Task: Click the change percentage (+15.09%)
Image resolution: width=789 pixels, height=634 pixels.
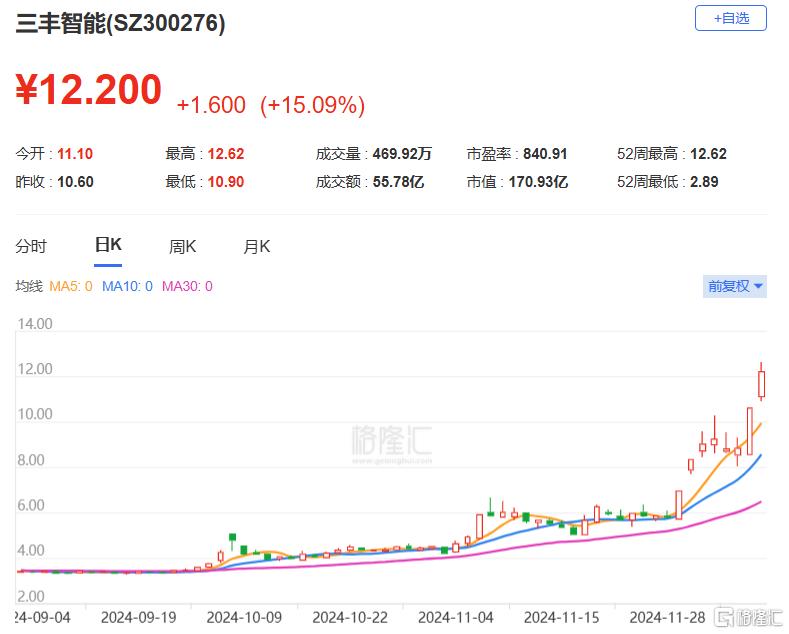Action: tap(312, 105)
